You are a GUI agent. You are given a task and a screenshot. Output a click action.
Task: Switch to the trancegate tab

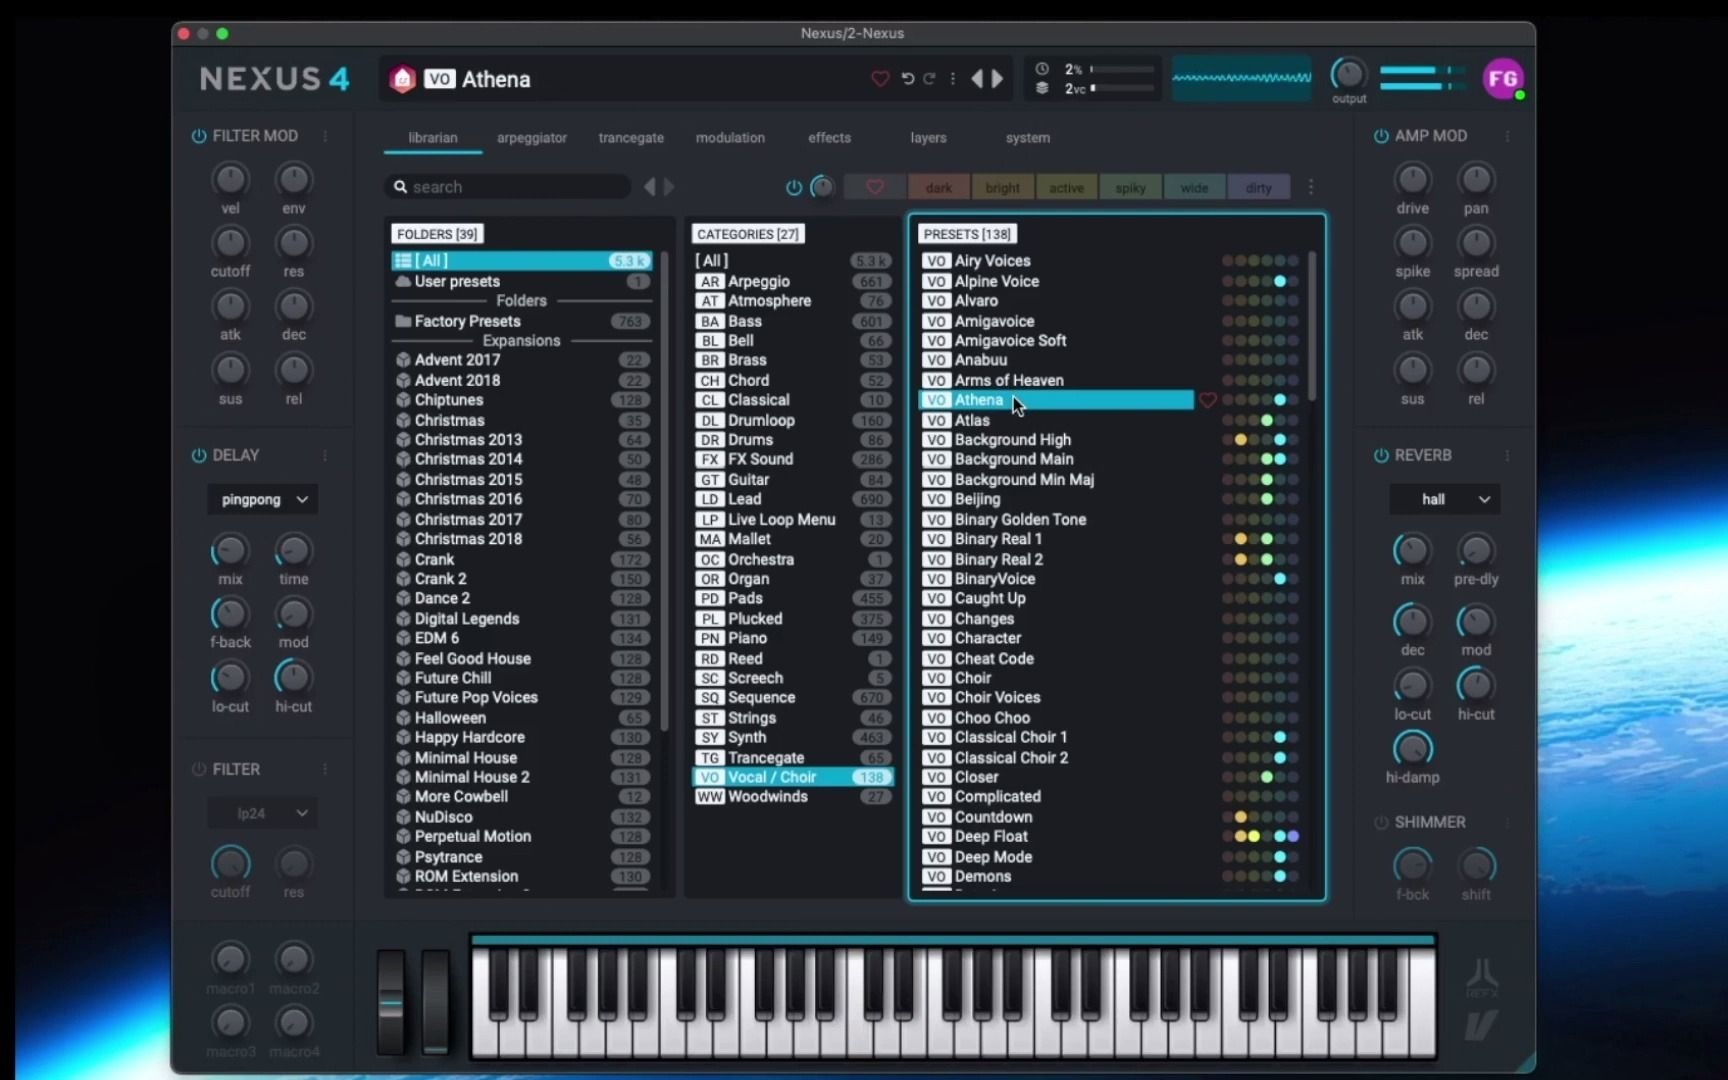631,138
